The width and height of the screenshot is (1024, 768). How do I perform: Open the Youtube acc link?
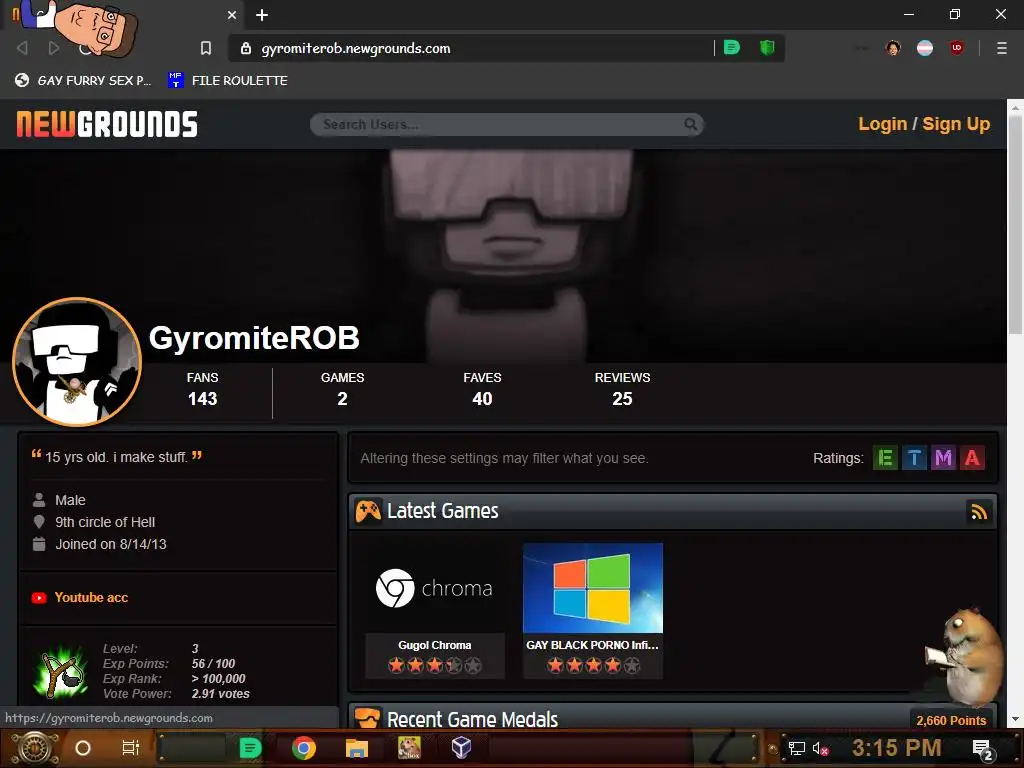(91, 598)
